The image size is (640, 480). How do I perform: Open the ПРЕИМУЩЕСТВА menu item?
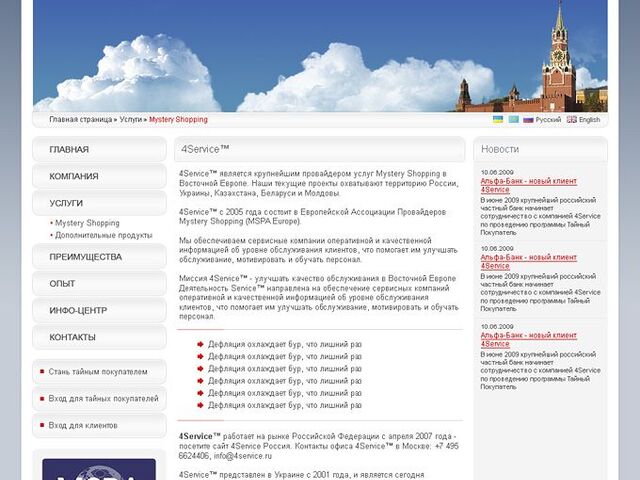click(99, 257)
